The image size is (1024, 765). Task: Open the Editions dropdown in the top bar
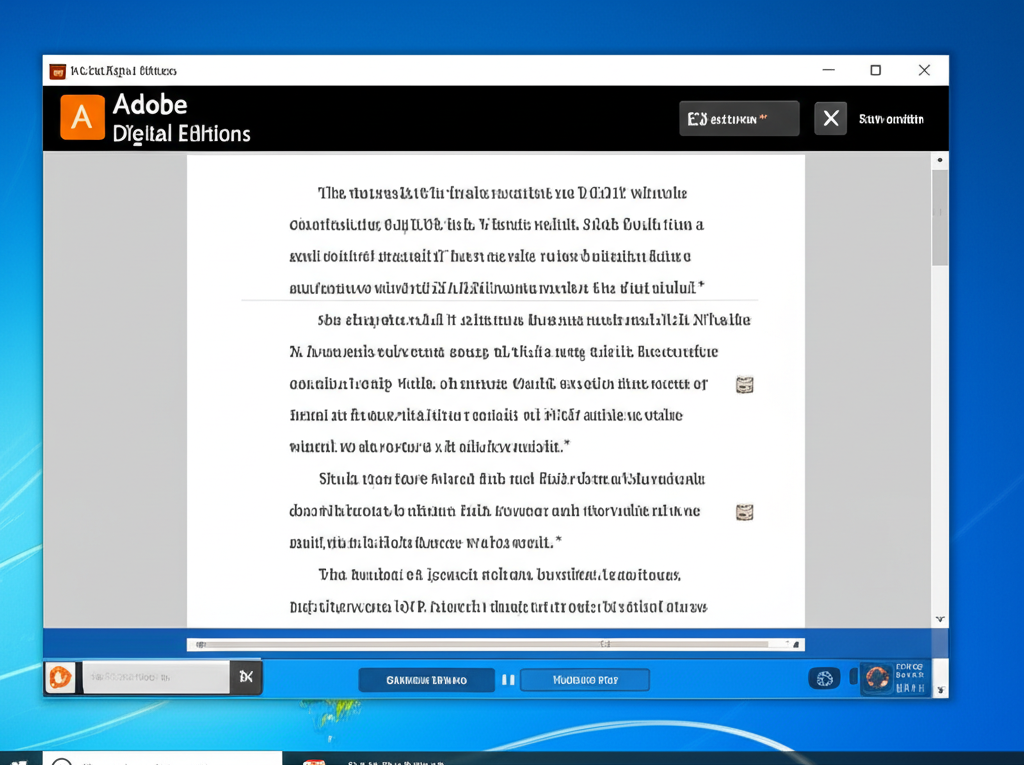click(x=739, y=118)
